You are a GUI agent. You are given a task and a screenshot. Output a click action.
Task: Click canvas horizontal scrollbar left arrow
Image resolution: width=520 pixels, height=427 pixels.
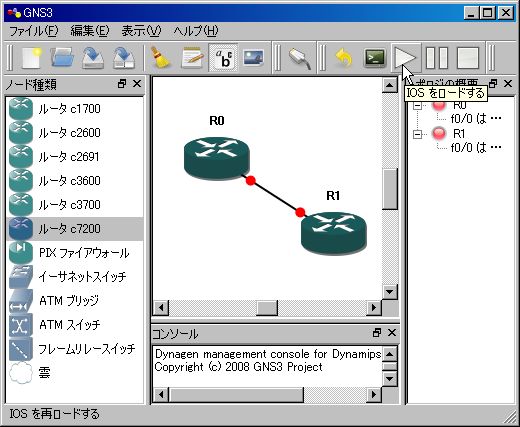[x=161, y=307]
